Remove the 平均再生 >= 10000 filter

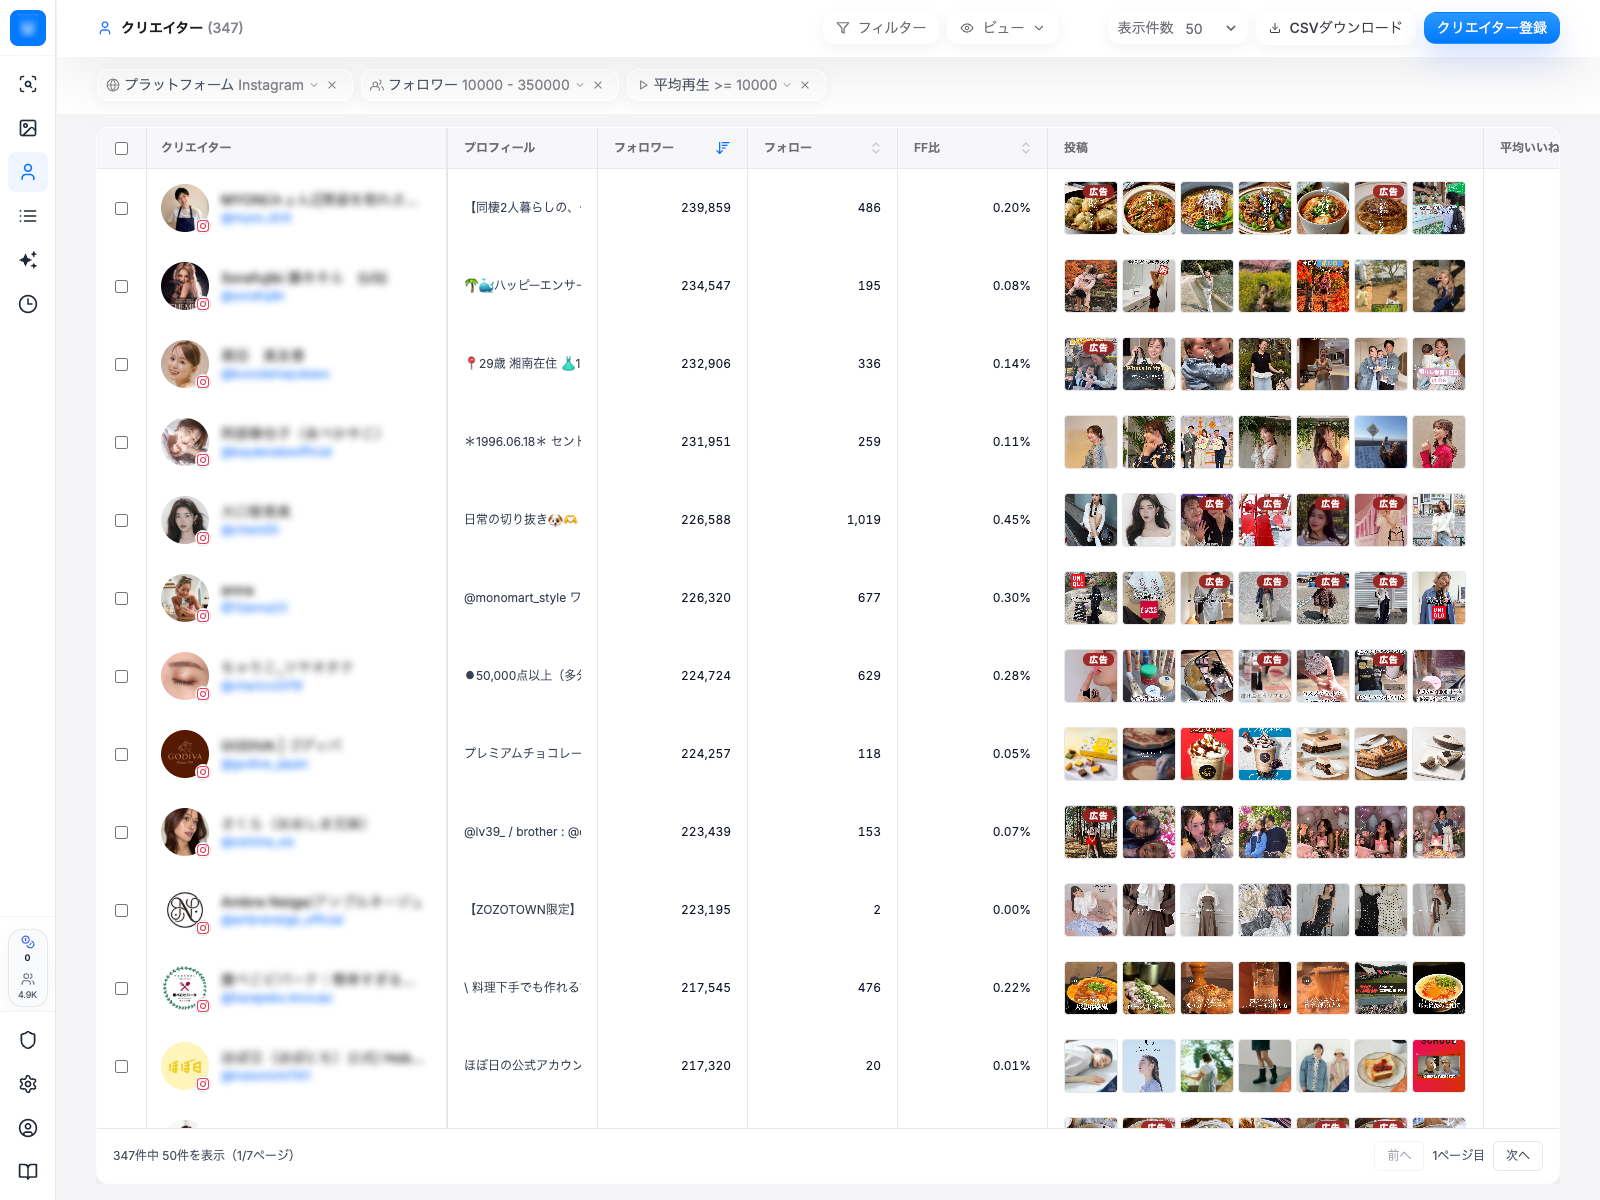(805, 85)
